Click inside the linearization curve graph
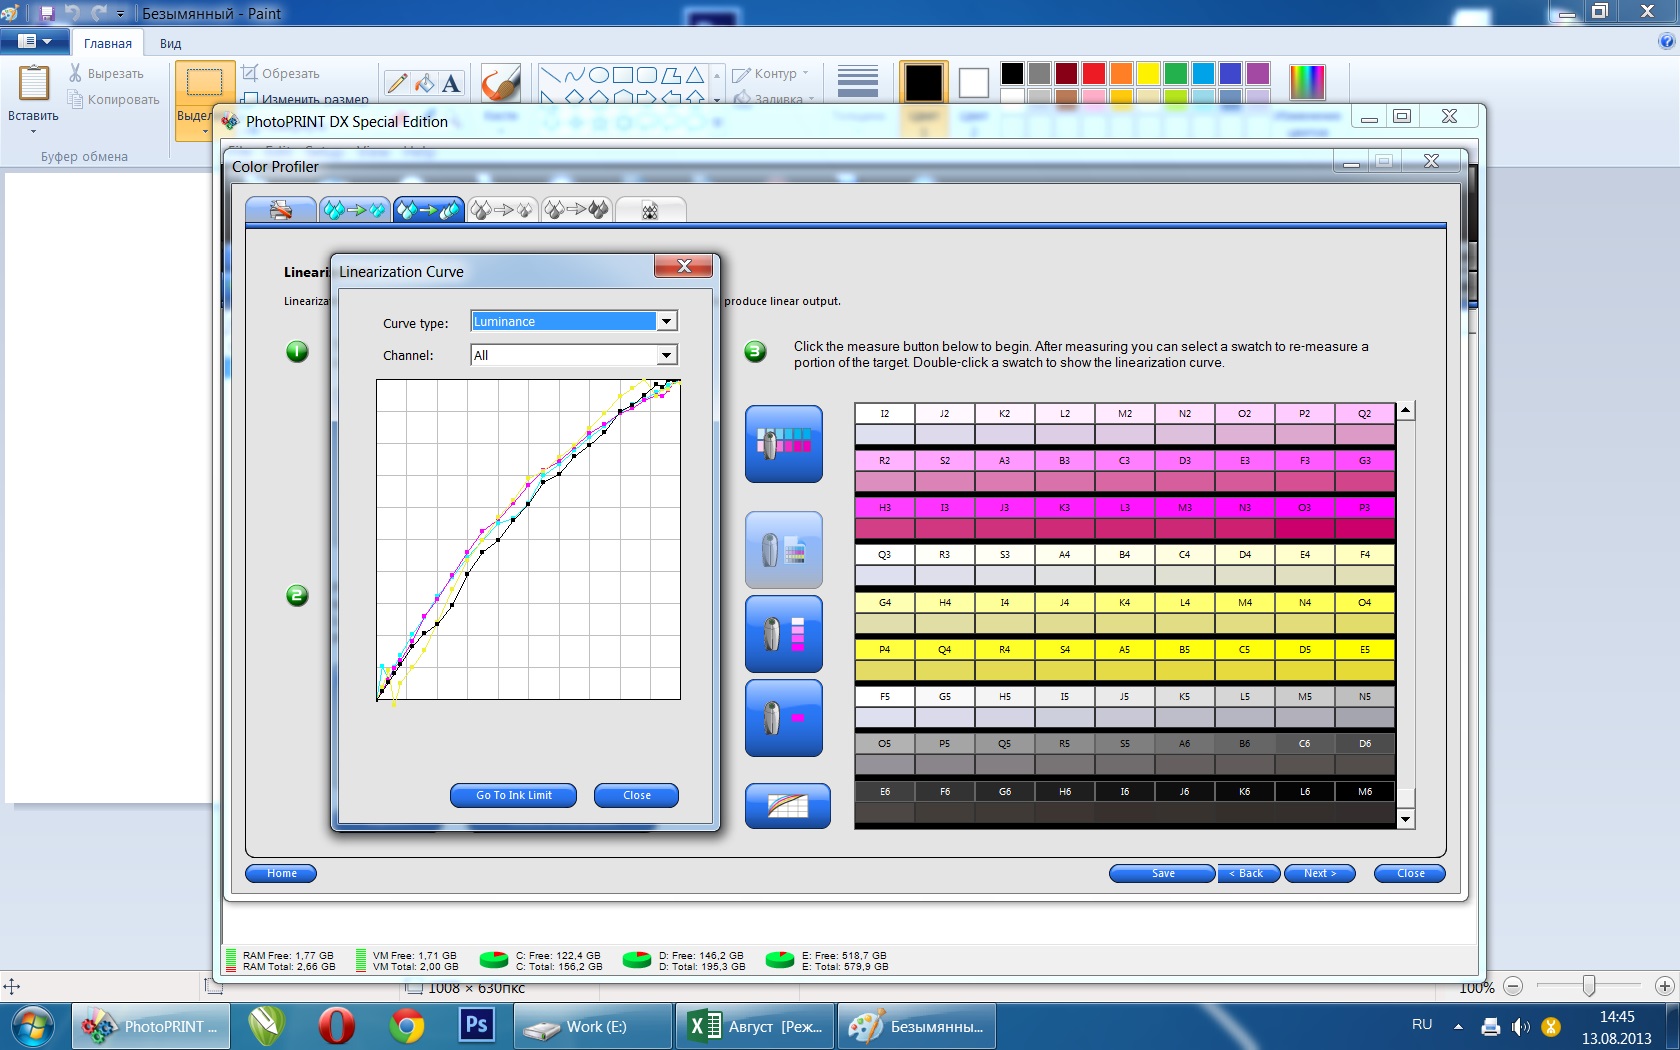Screen dimensions: 1680x1050 click(x=528, y=539)
